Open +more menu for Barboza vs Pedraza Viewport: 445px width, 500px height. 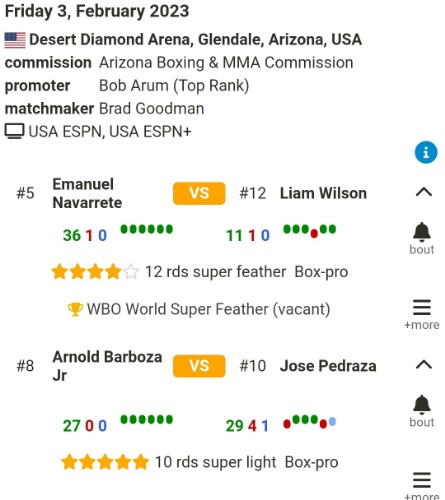422,486
